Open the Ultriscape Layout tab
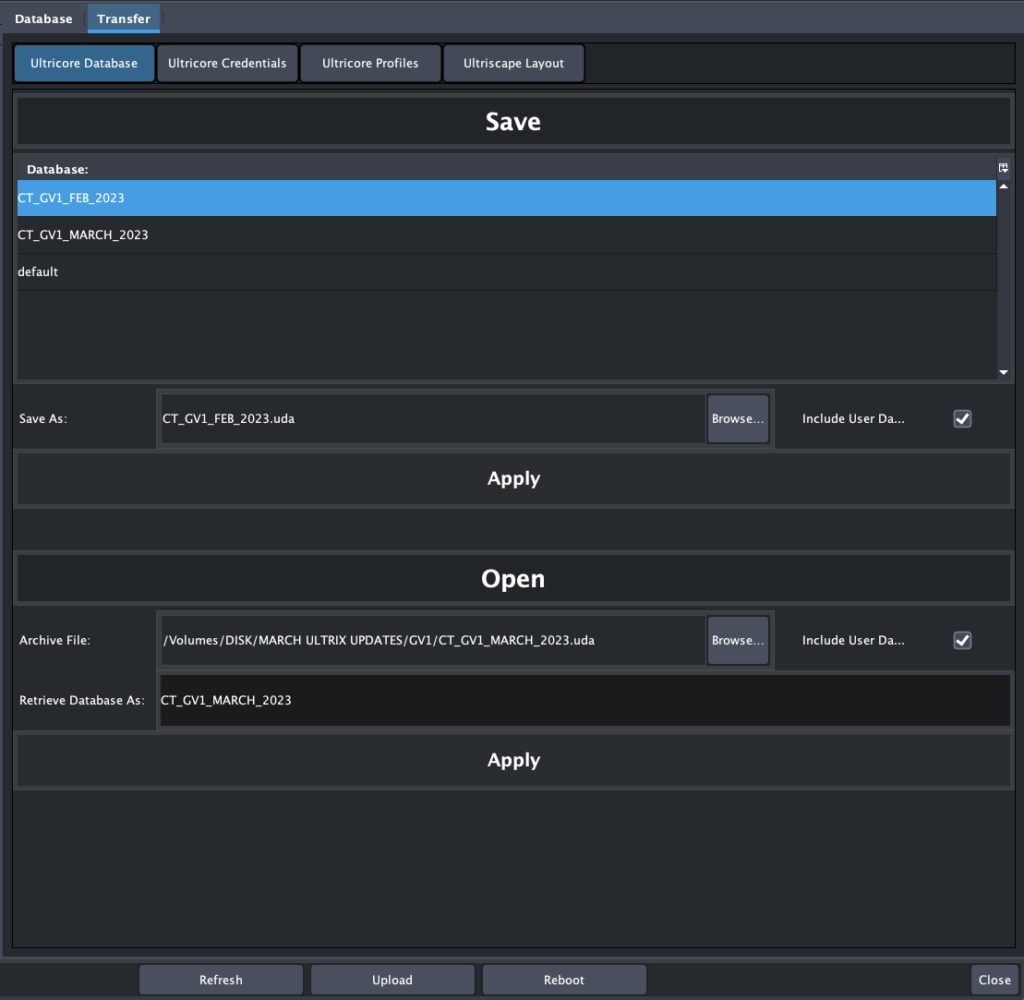Screen dimensions: 1024x1000 [x=513, y=62]
